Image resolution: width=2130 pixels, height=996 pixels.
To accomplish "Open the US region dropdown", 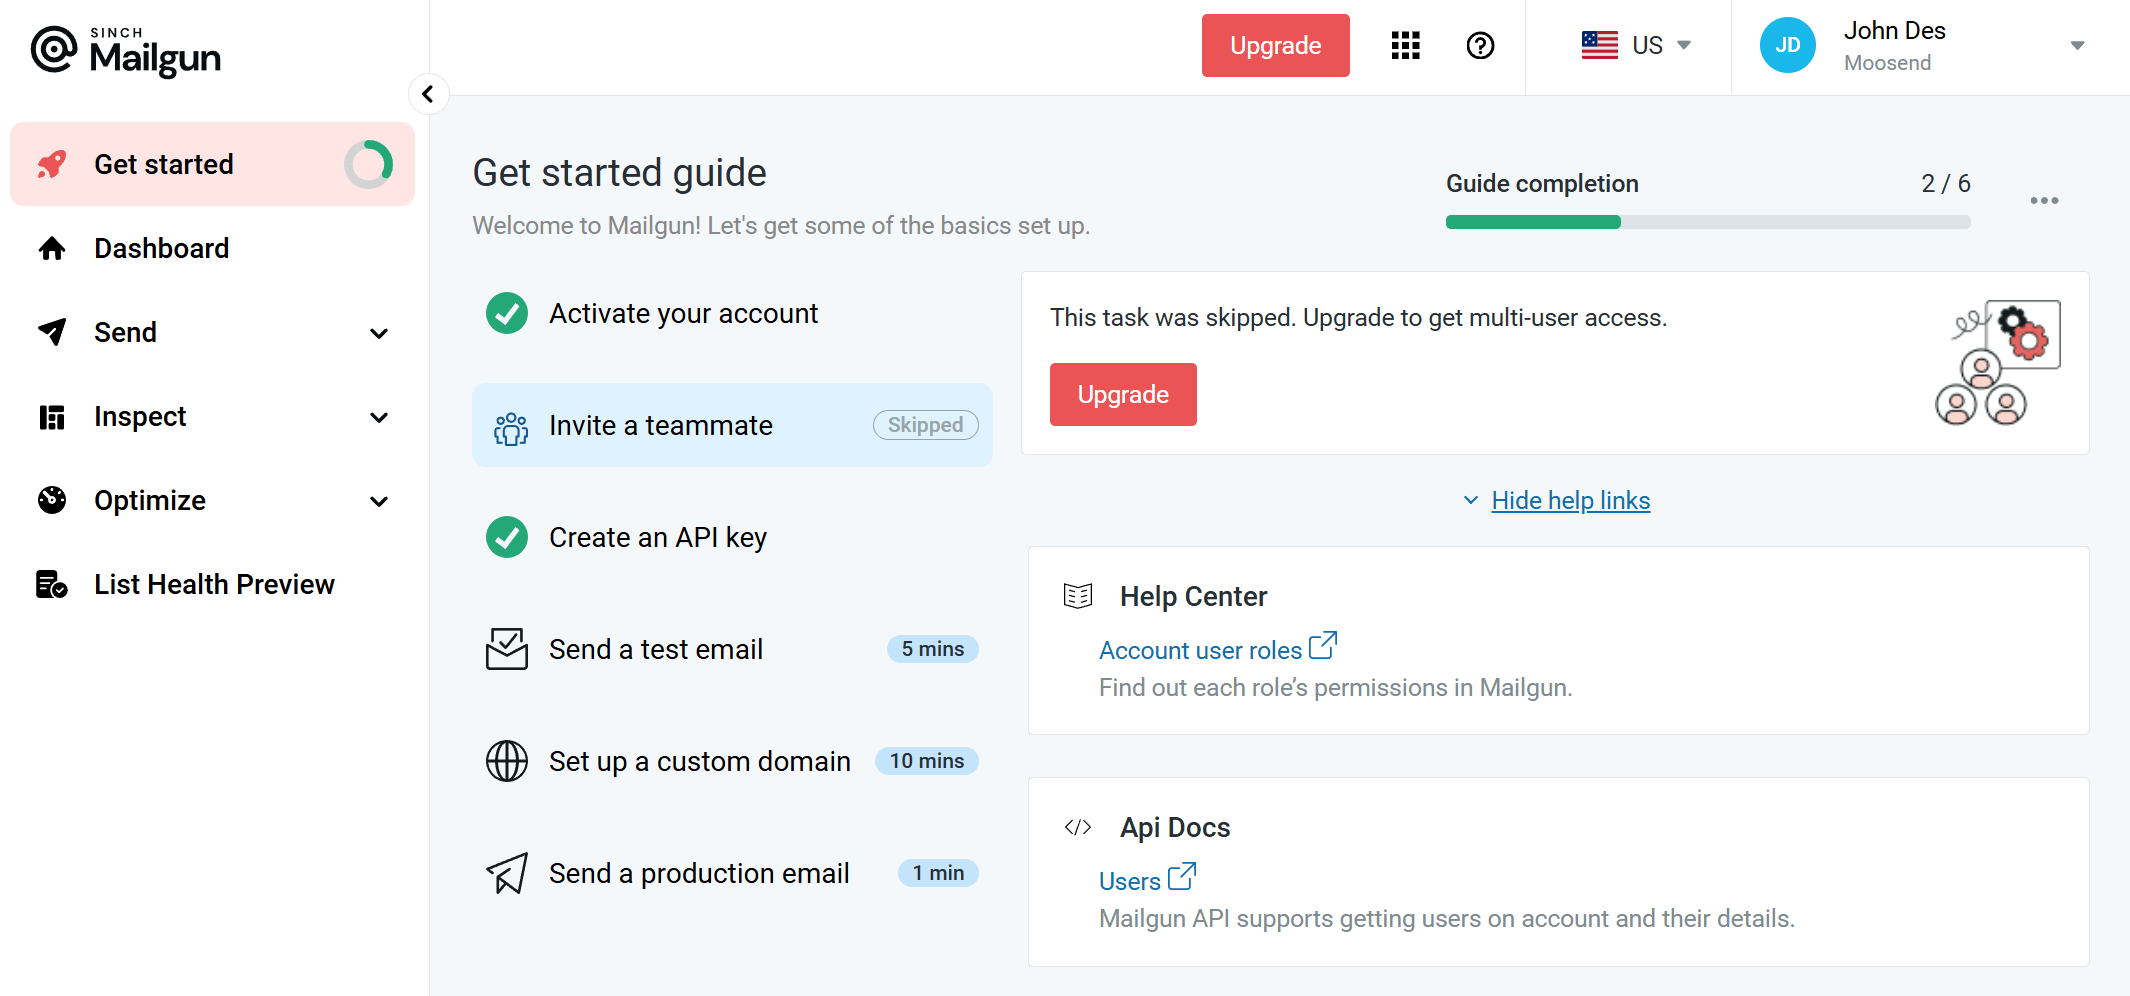I will [x=1635, y=45].
